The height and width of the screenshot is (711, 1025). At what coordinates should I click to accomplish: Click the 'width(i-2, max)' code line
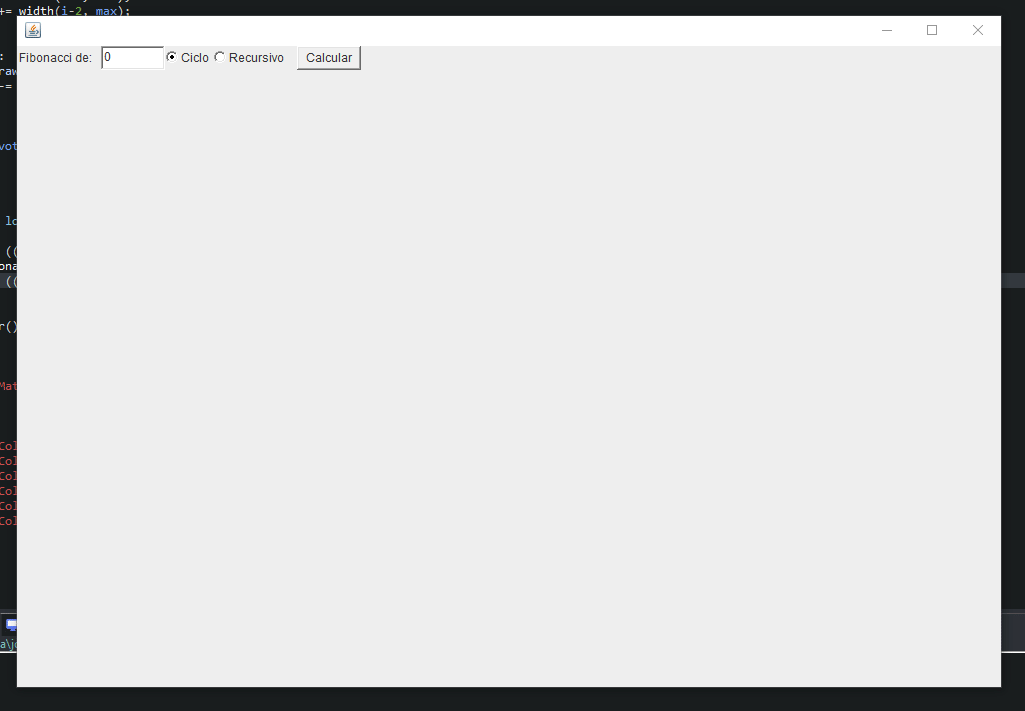[x=65, y=11]
